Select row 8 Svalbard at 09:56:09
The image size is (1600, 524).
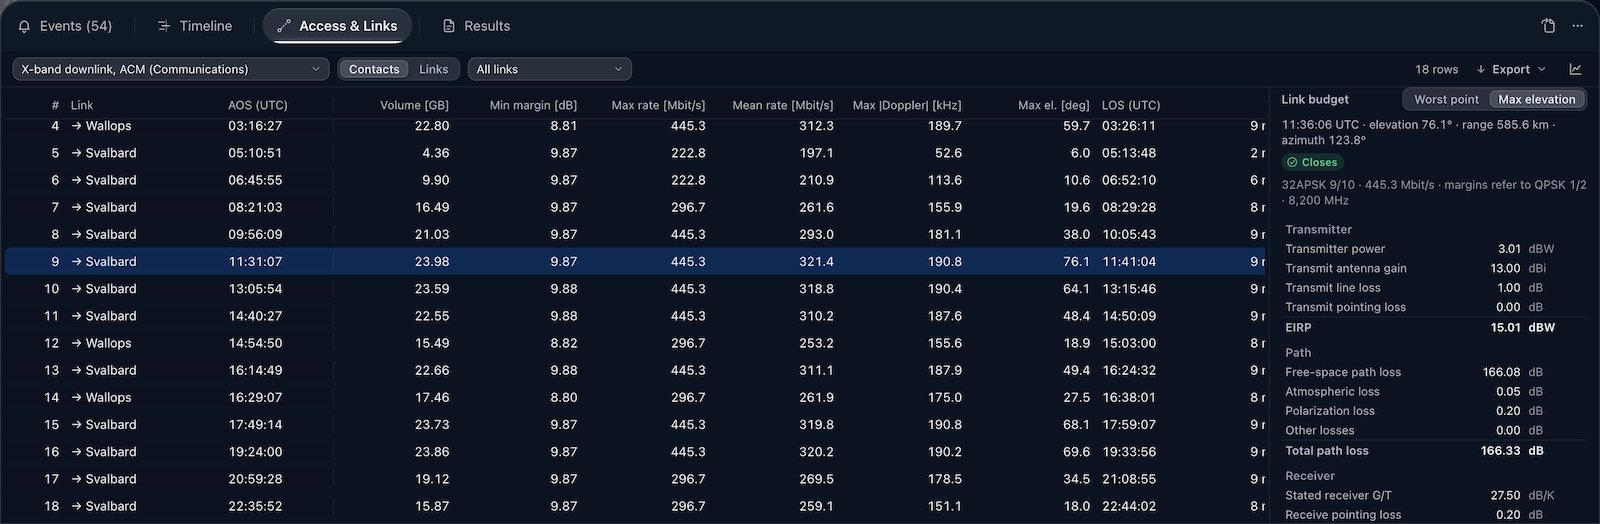coord(636,234)
